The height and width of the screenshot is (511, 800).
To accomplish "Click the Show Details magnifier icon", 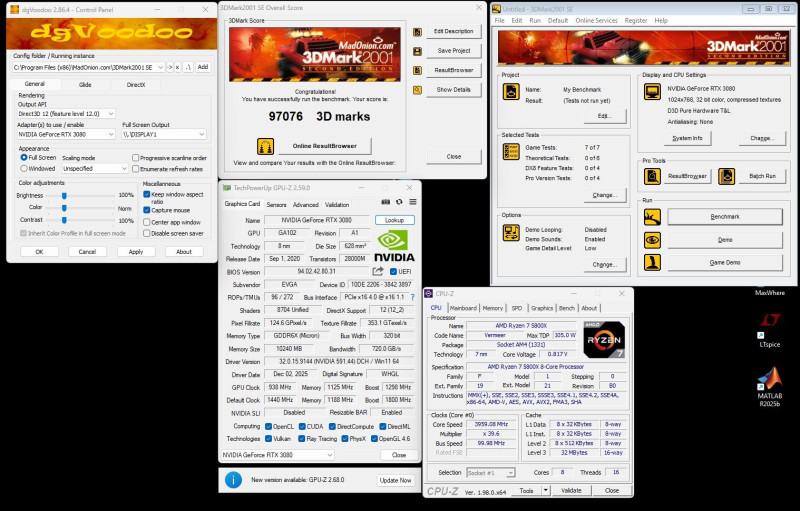I will click(417, 90).
